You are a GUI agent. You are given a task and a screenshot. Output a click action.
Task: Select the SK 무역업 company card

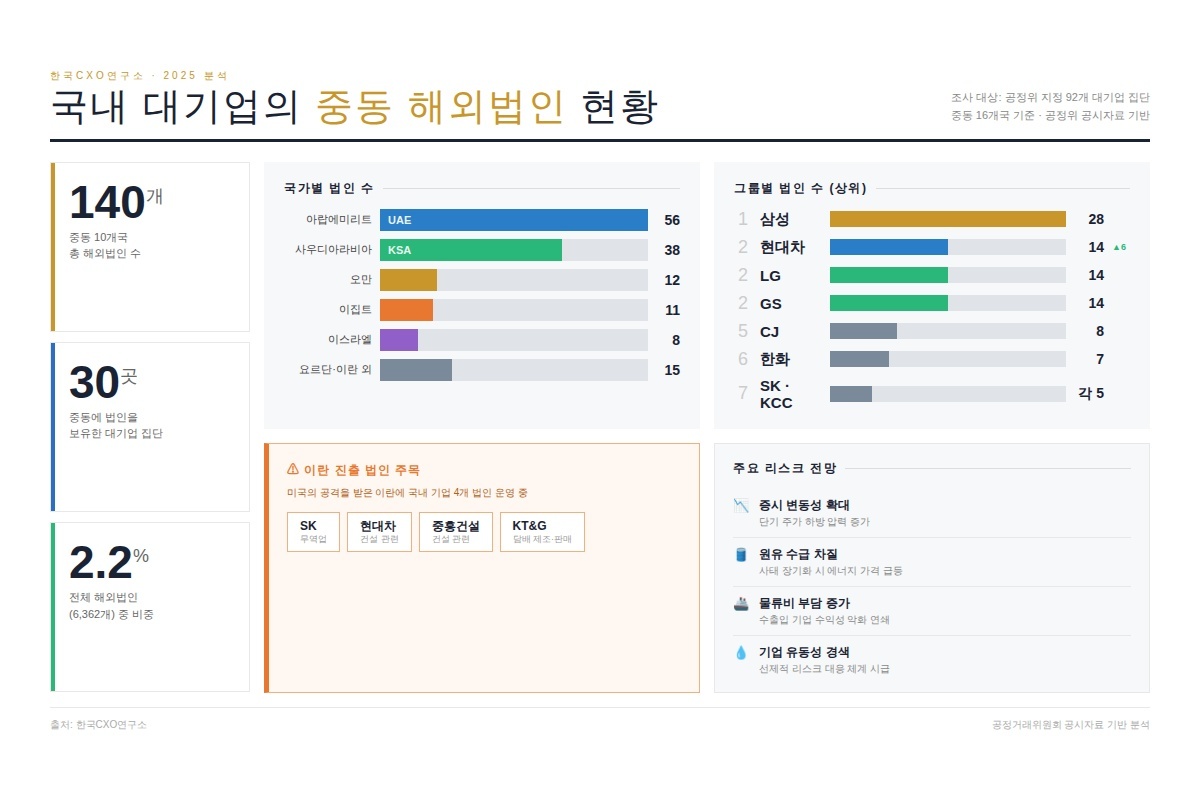coord(313,532)
